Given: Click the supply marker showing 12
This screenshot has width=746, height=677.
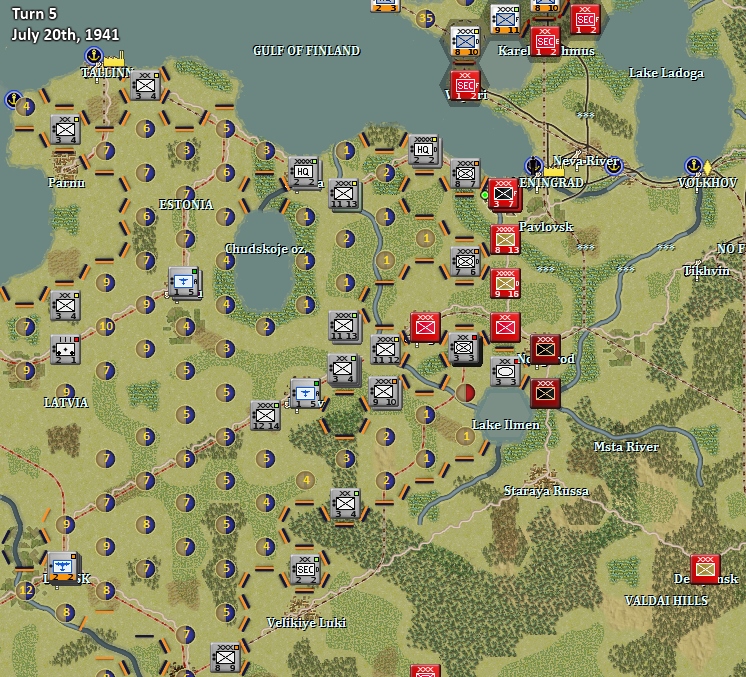Looking at the screenshot, I should (26, 591).
